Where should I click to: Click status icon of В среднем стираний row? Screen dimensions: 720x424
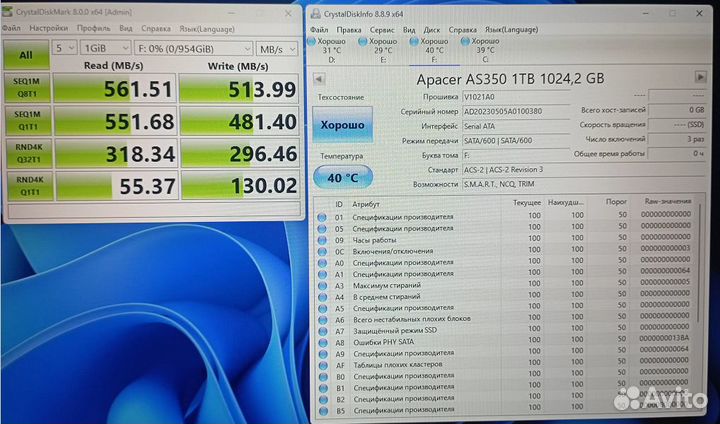pos(323,297)
